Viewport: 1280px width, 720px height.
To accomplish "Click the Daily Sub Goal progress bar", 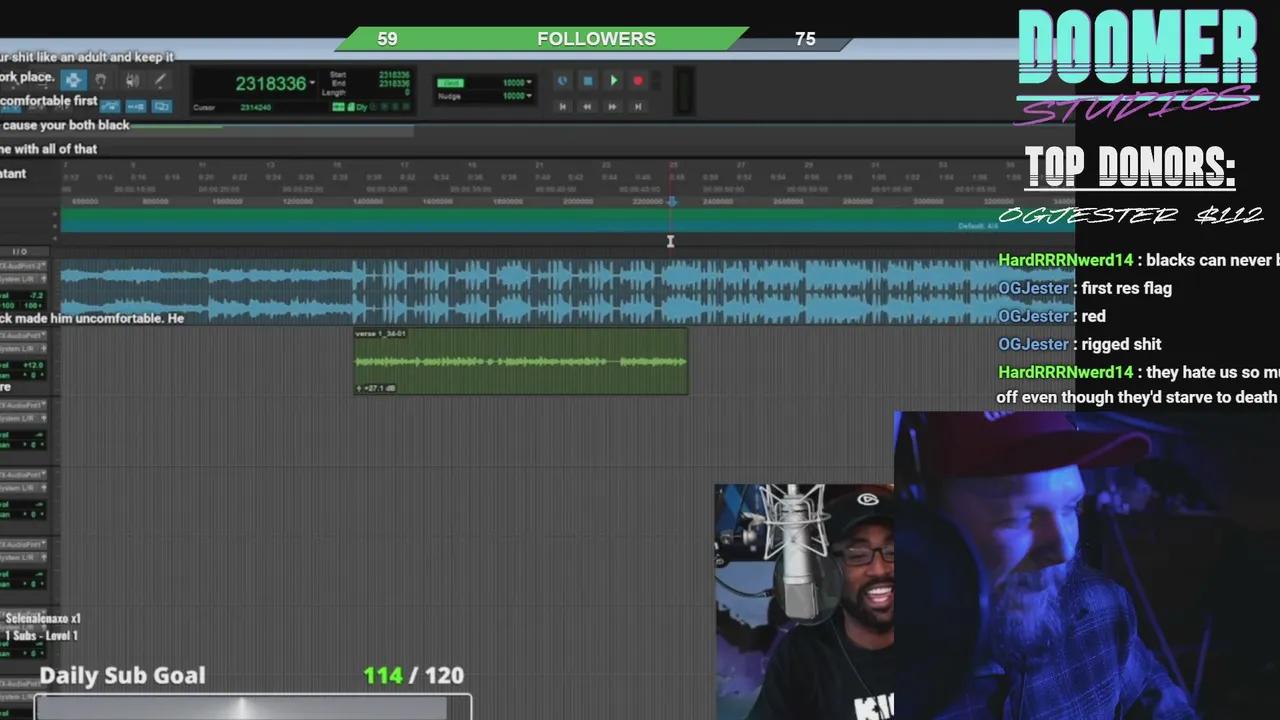I will pyautogui.click(x=253, y=707).
